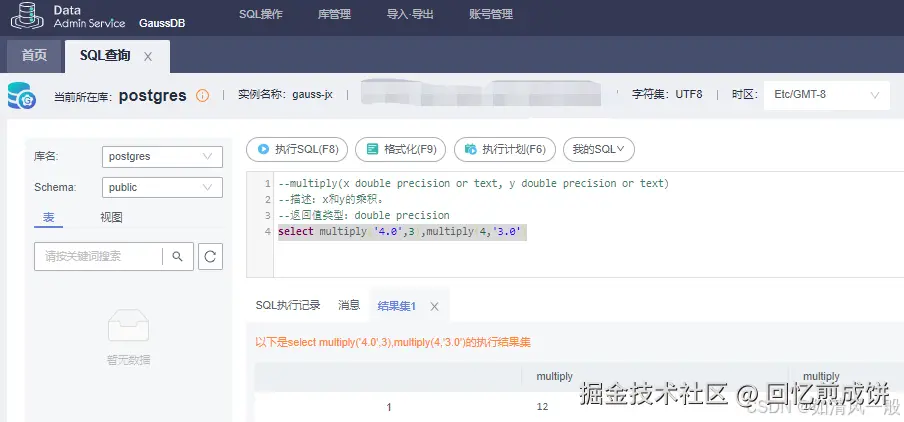
Task: Click the GaussDB database icon beside current database
Action: point(21,96)
